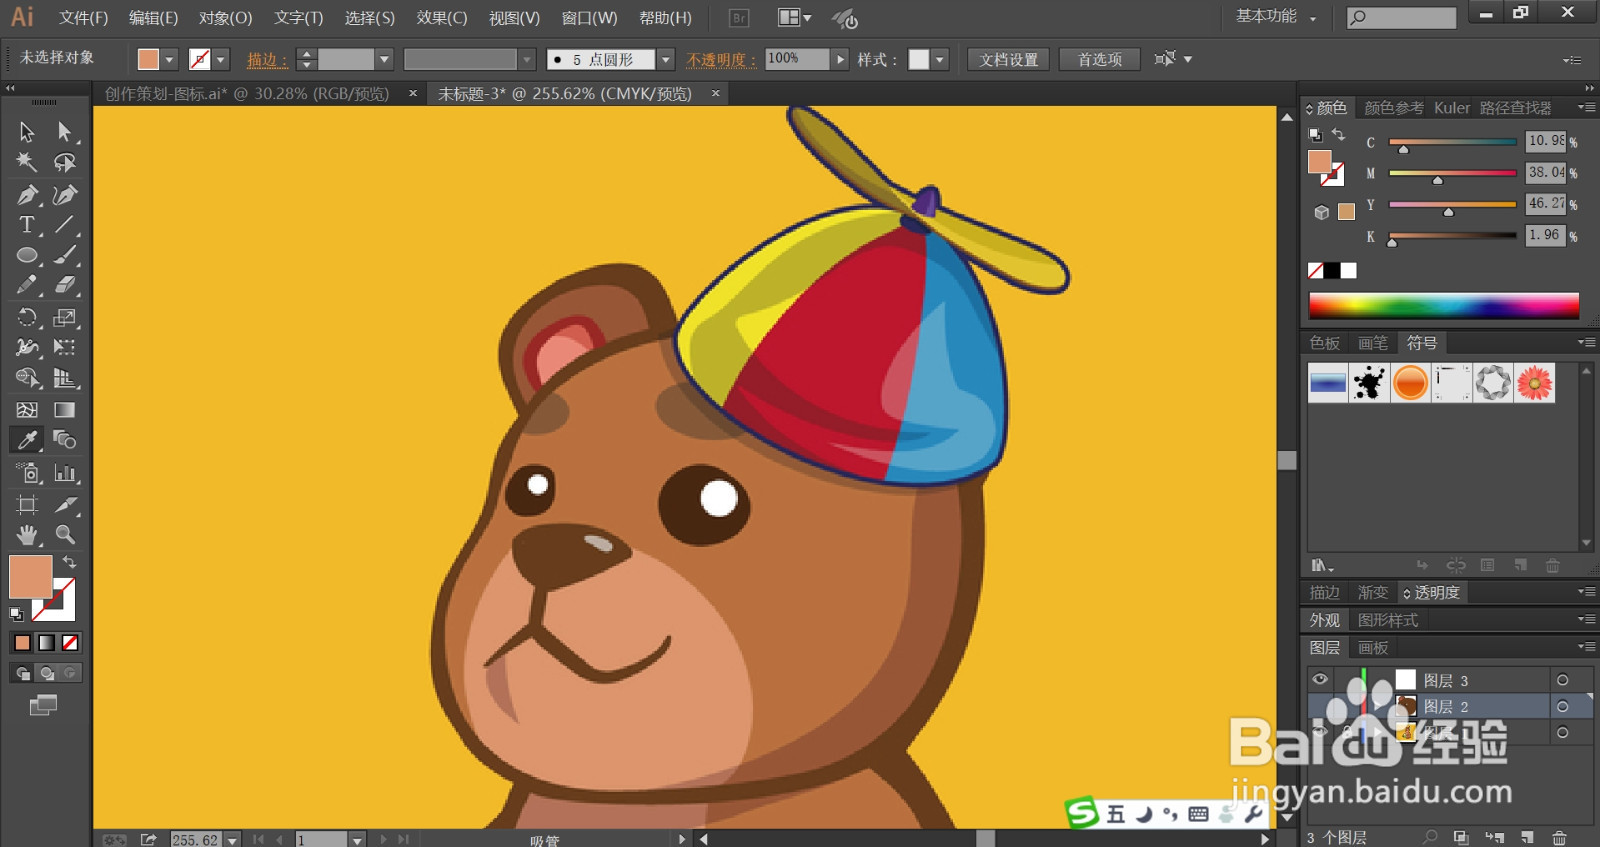This screenshot has width=1600, height=847.
Task: Select the Selection tool arrow
Action: 27,132
